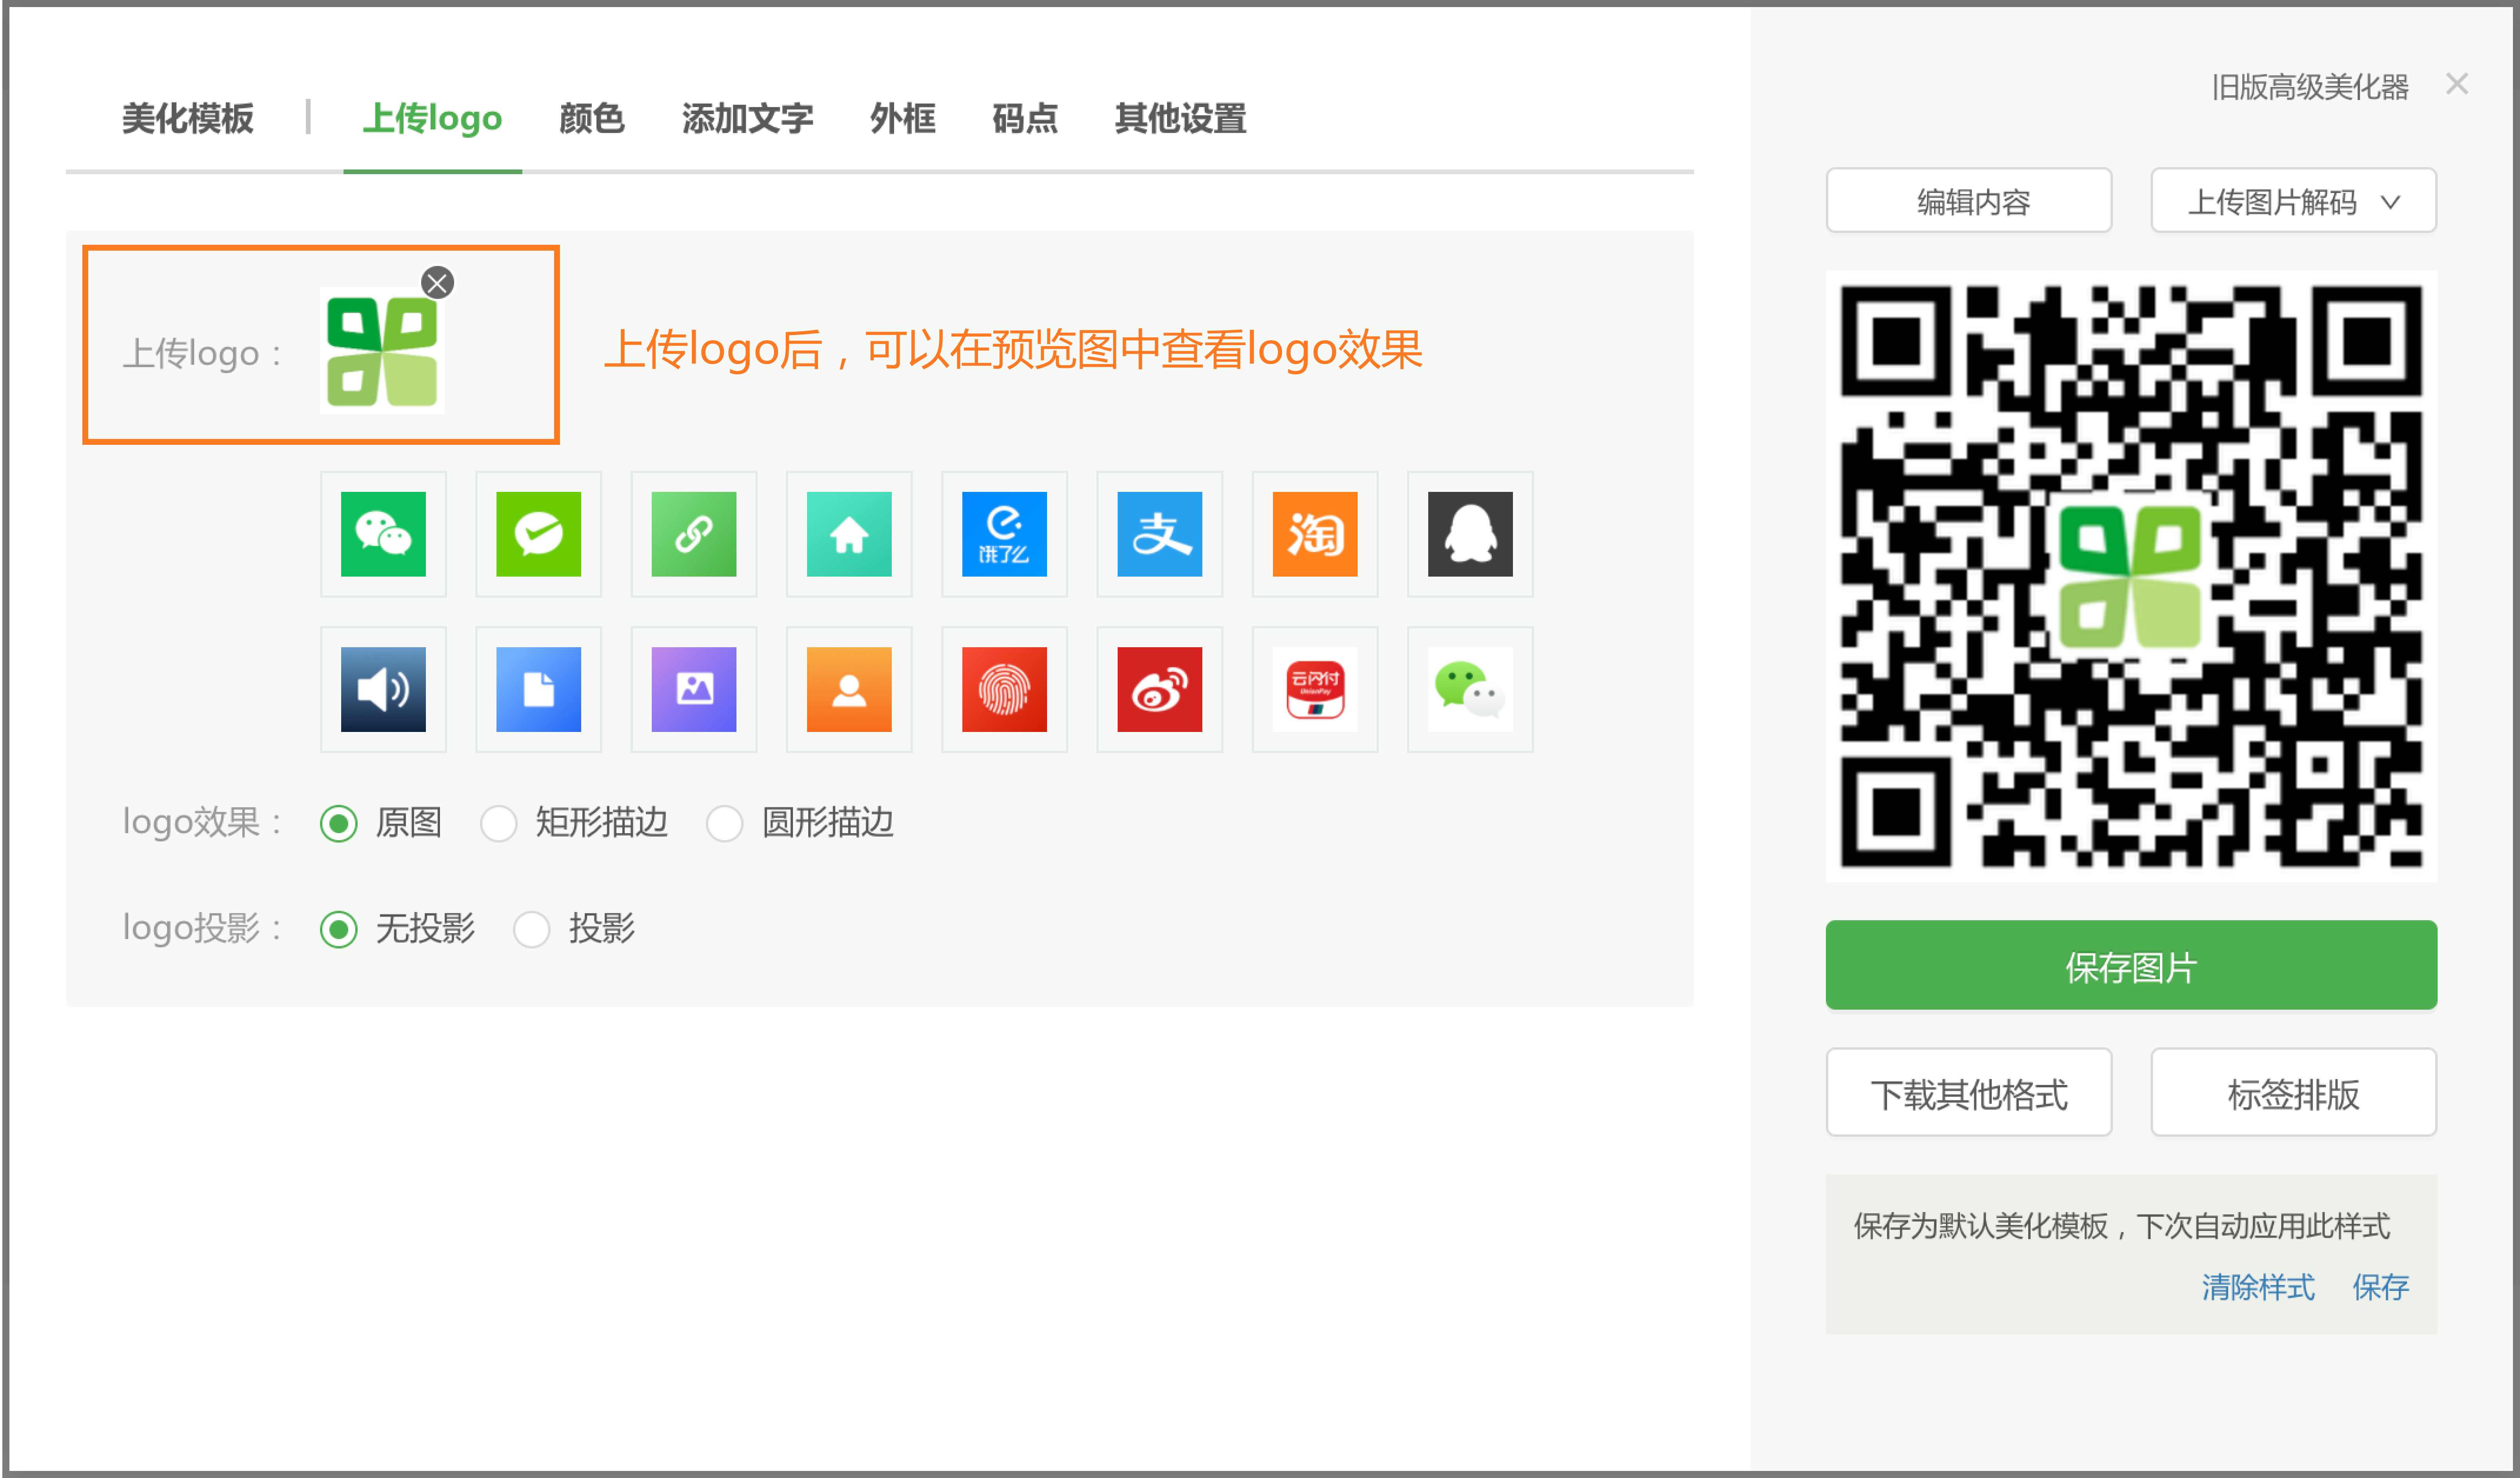Select the UnionPay 云闪付 logo
Viewport: 2520px width, 1478px height.
[x=1315, y=689]
